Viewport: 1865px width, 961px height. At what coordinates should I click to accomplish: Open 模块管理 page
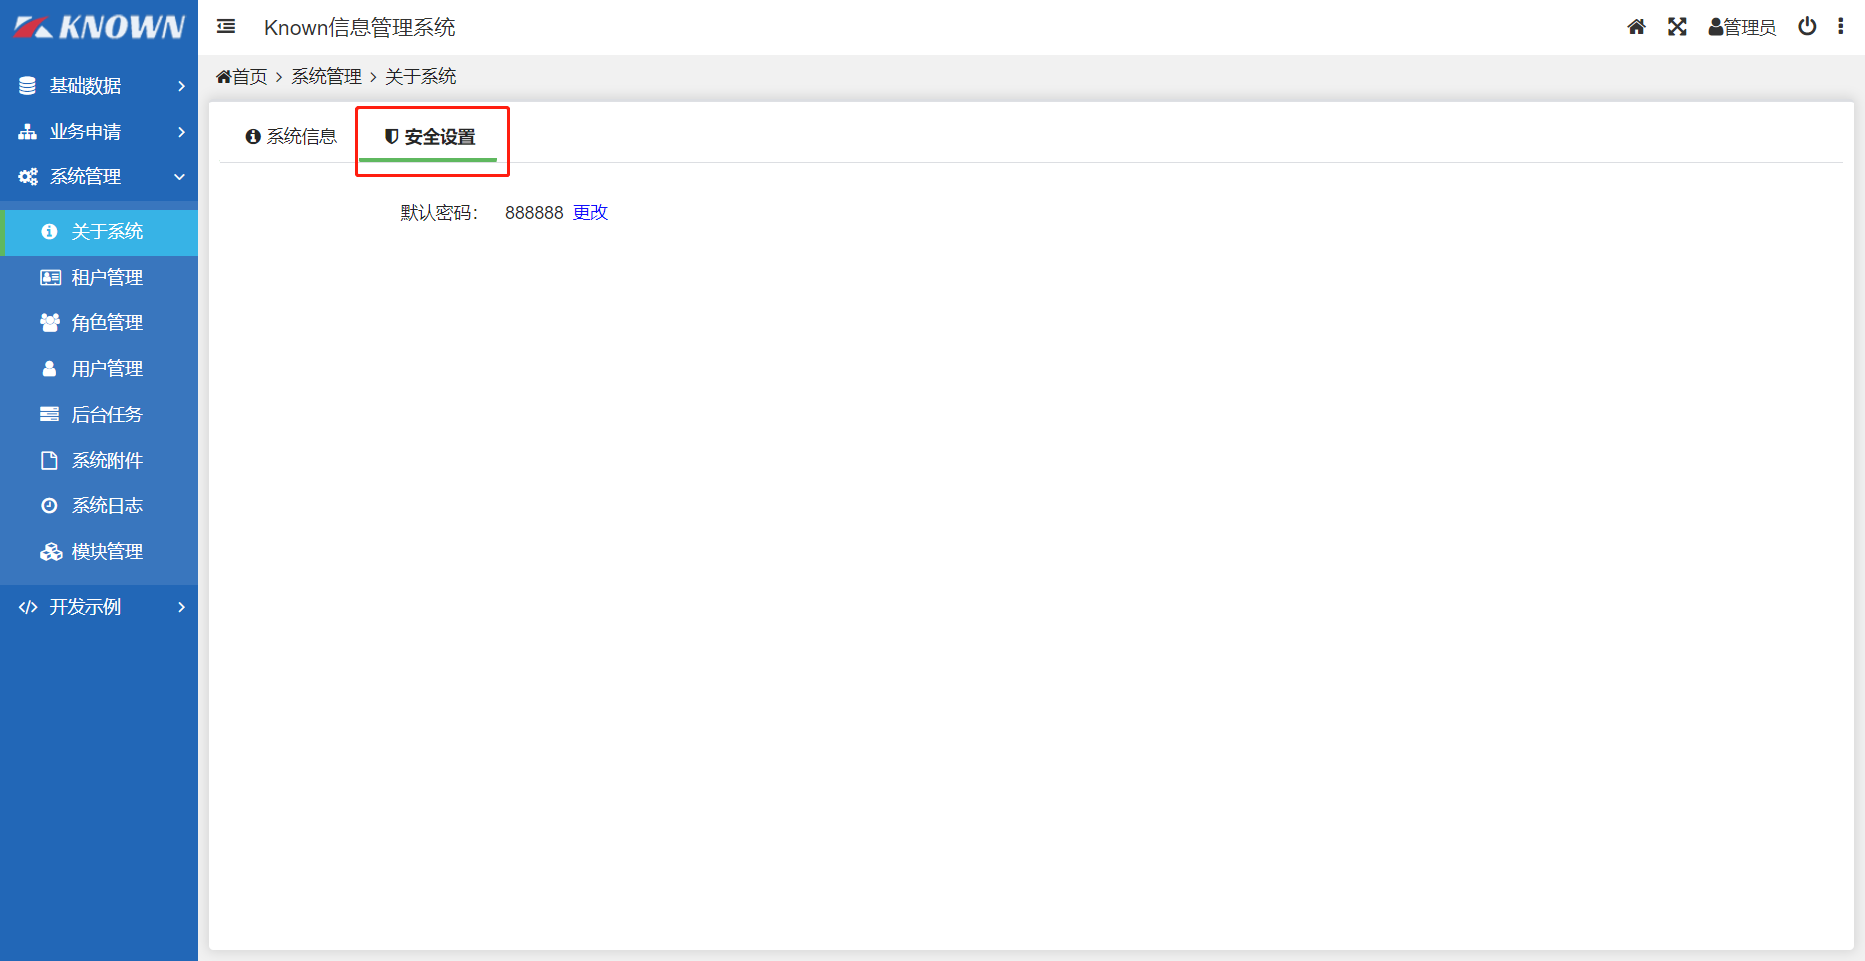(x=99, y=552)
